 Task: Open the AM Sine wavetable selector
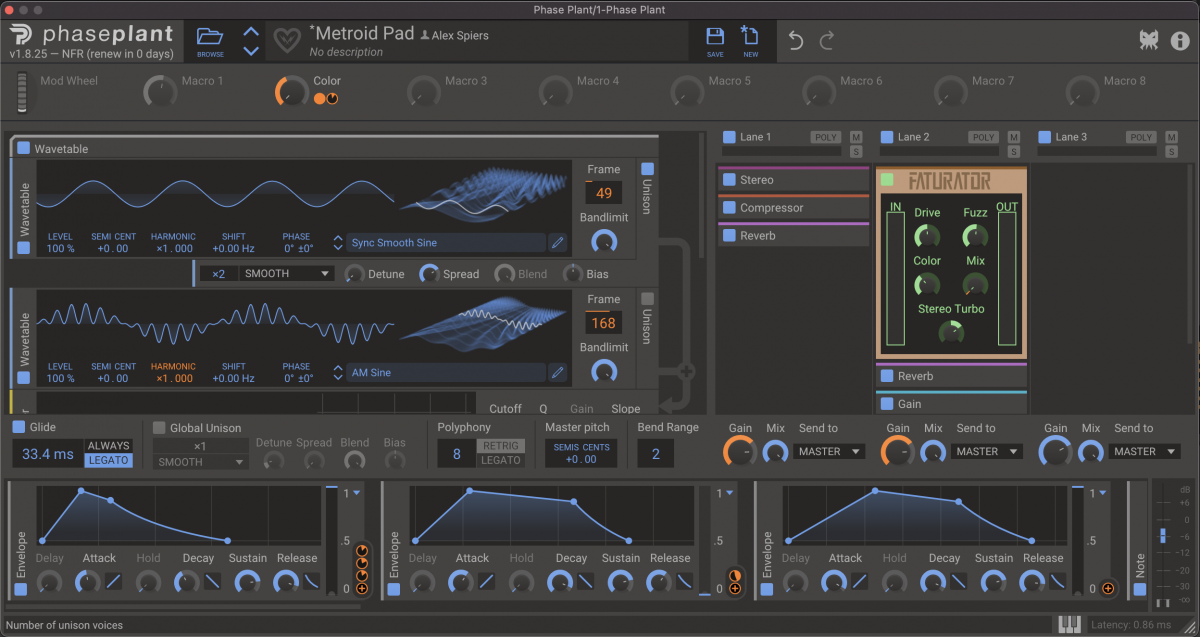point(446,373)
